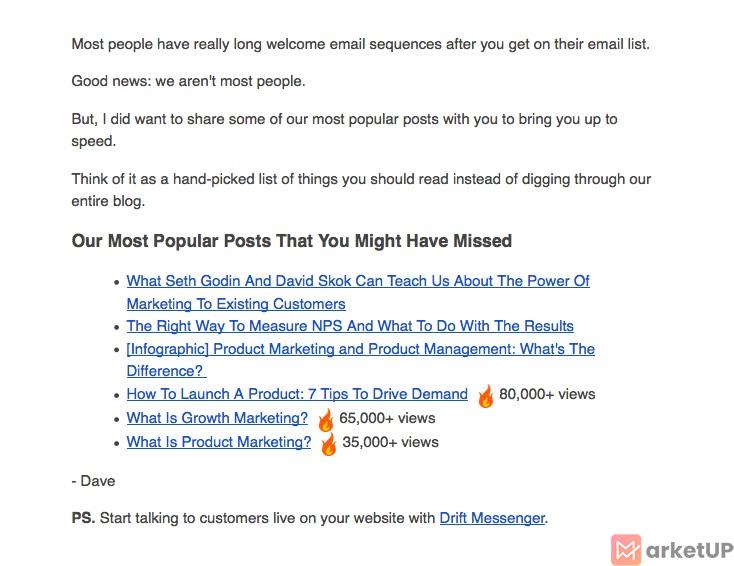Click the fire icon beside 65,000+ views

point(326,420)
